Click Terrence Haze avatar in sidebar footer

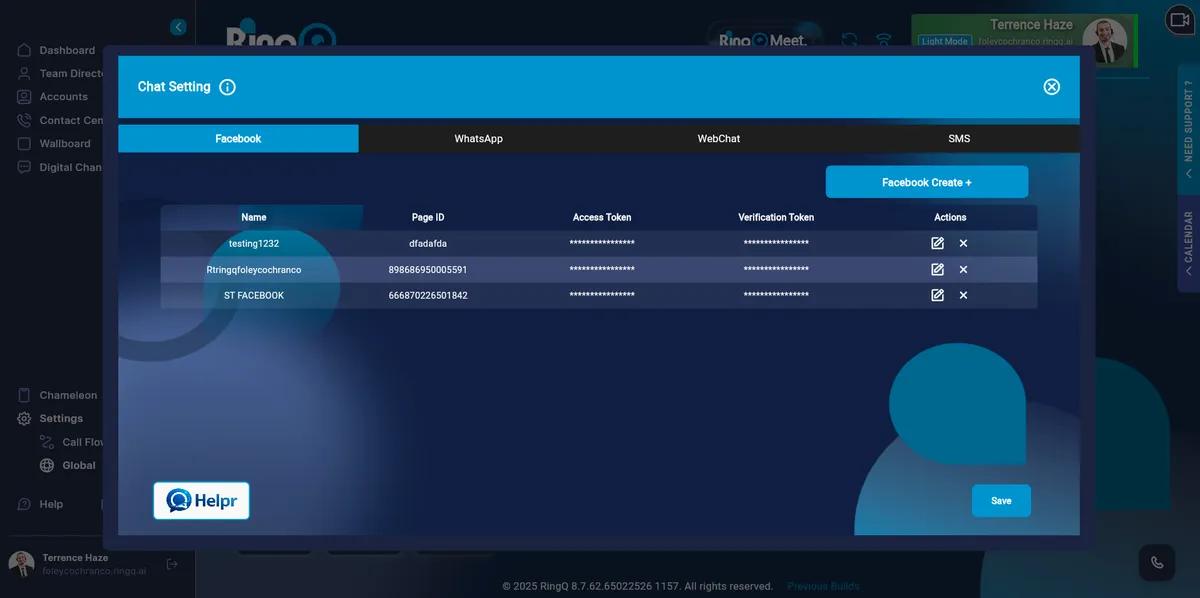21,564
